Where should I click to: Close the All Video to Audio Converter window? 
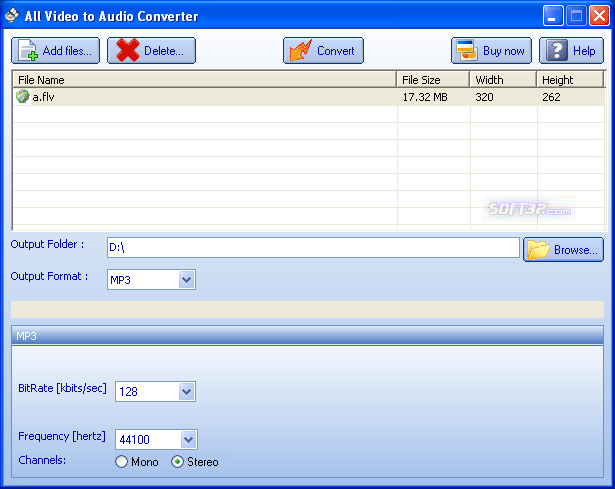click(599, 16)
